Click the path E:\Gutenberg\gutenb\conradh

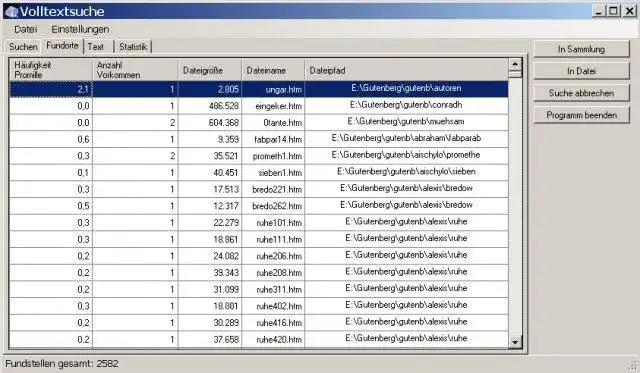pyautogui.click(x=406, y=105)
